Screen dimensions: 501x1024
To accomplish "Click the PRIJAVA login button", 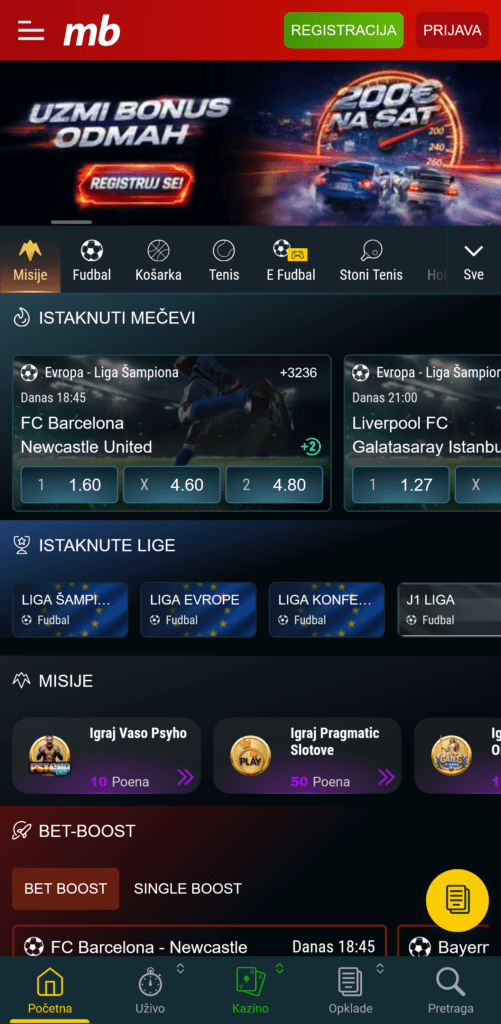I will [x=452, y=30].
